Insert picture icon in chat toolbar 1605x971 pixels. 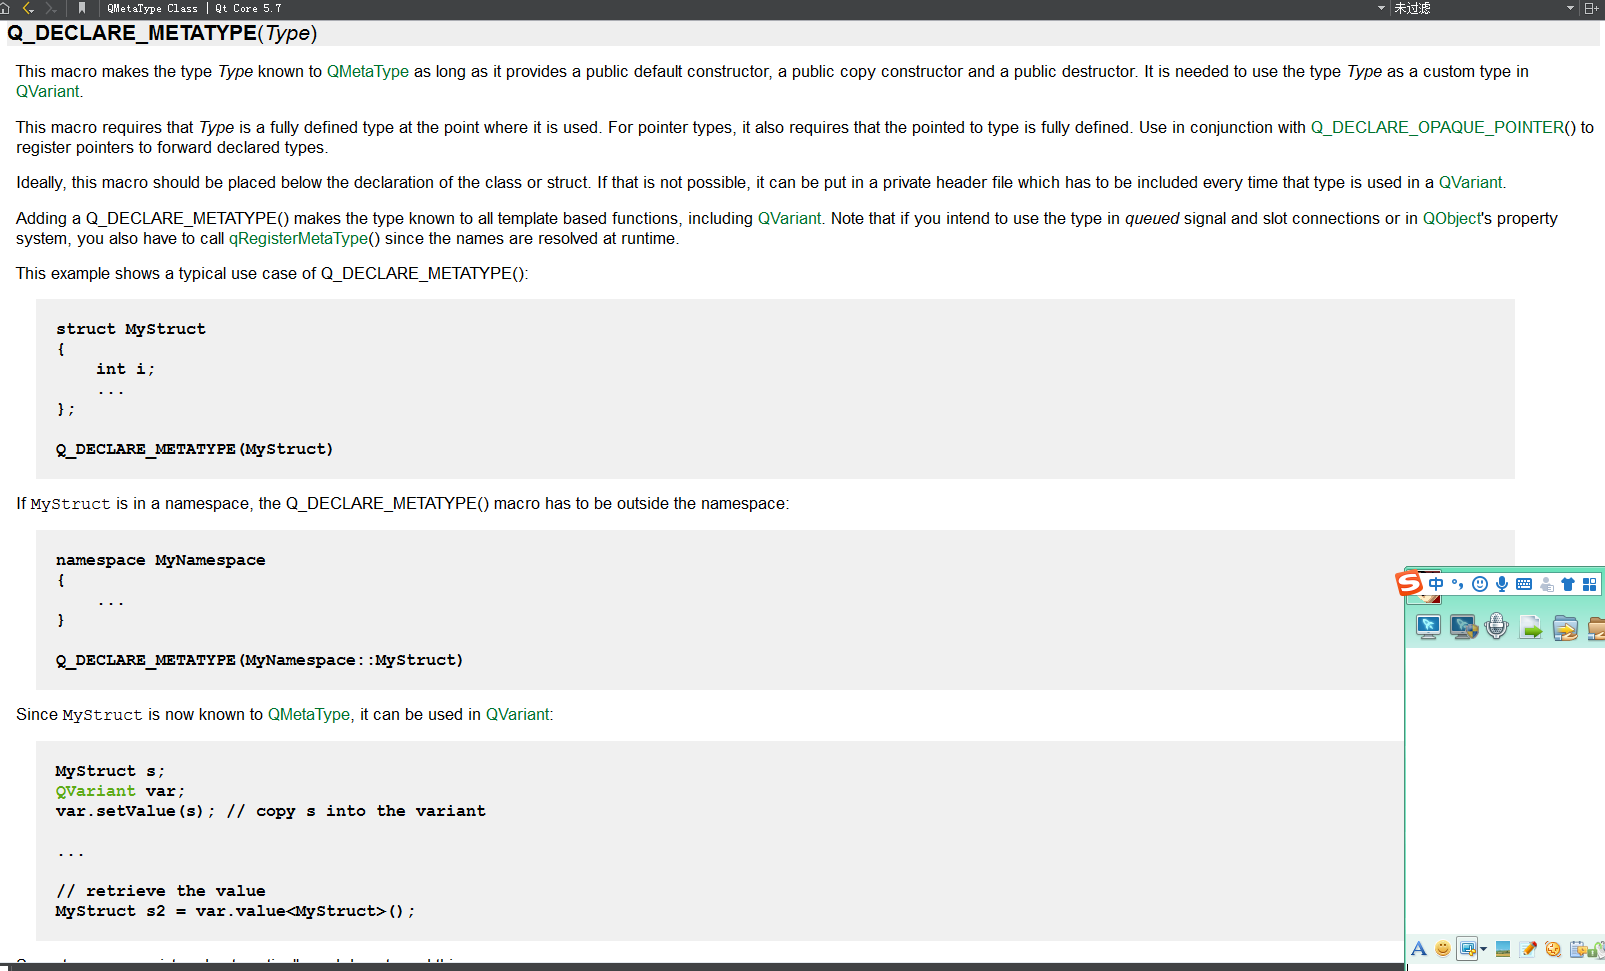point(1502,949)
